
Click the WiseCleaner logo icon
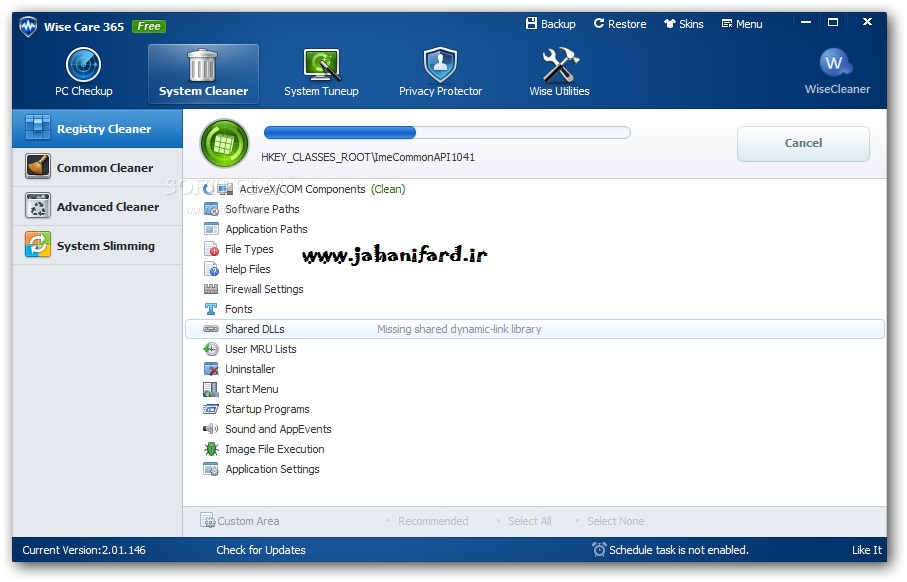pyautogui.click(x=836, y=64)
